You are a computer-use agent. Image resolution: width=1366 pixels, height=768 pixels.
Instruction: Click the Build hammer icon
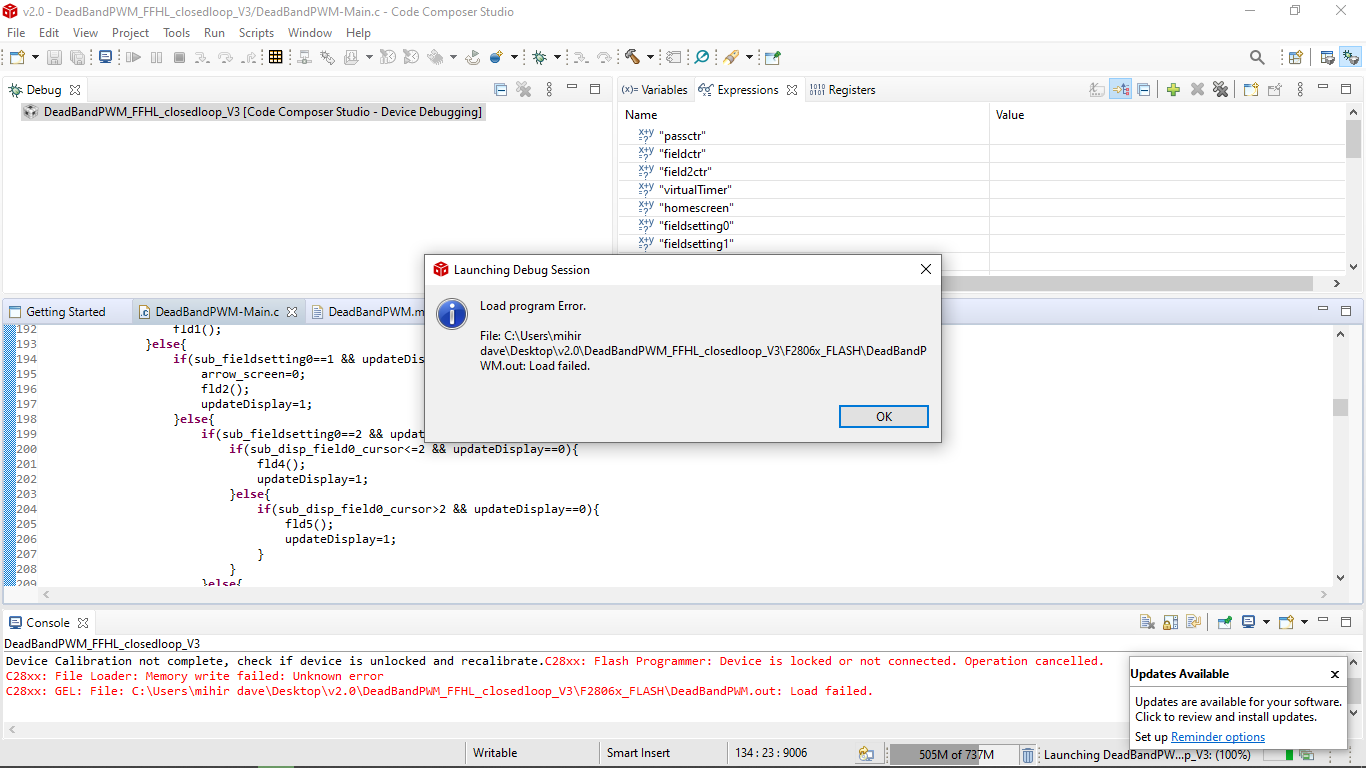[x=633, y=58]
